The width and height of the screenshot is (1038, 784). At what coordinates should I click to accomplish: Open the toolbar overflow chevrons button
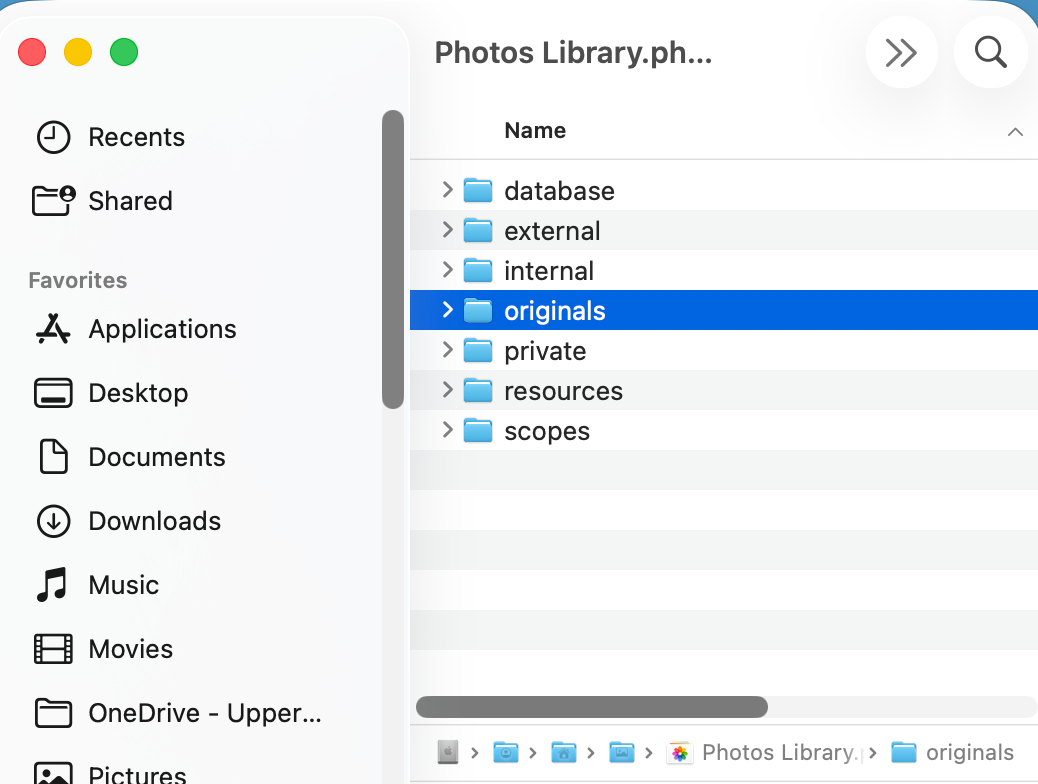pos(901,52)
